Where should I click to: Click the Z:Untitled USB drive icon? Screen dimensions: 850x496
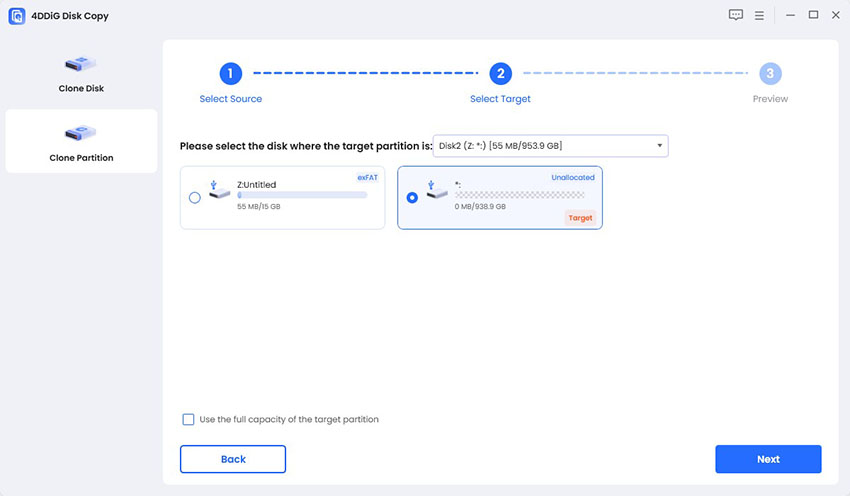tap(218, 190)
